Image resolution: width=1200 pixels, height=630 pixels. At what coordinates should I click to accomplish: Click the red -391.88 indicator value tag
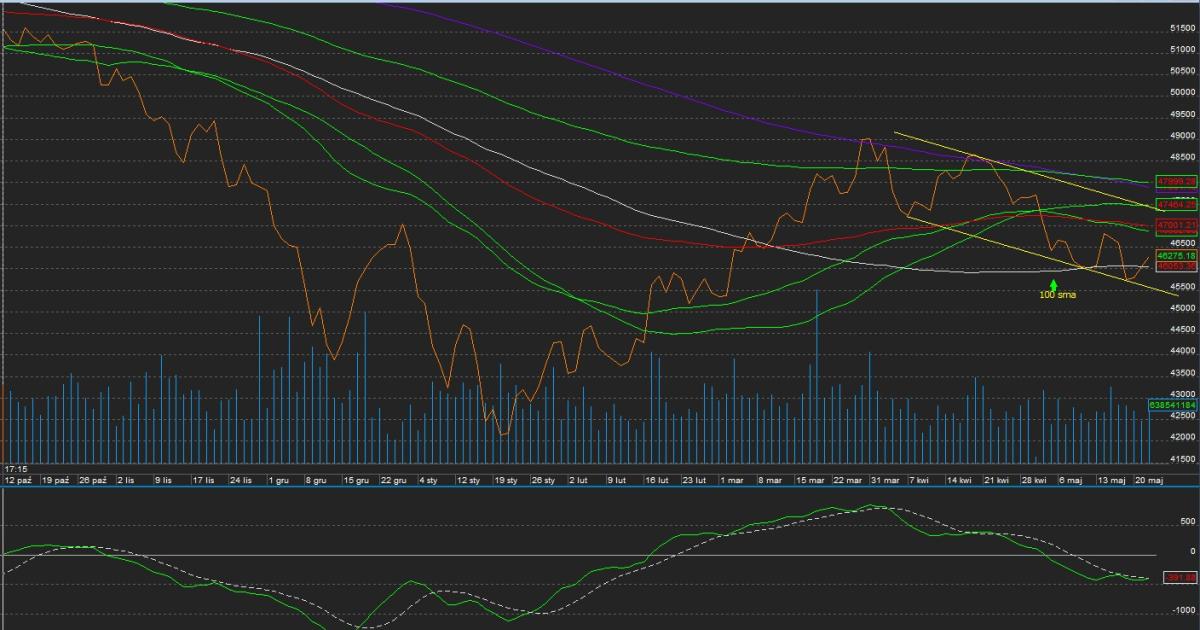point(1179,578)
